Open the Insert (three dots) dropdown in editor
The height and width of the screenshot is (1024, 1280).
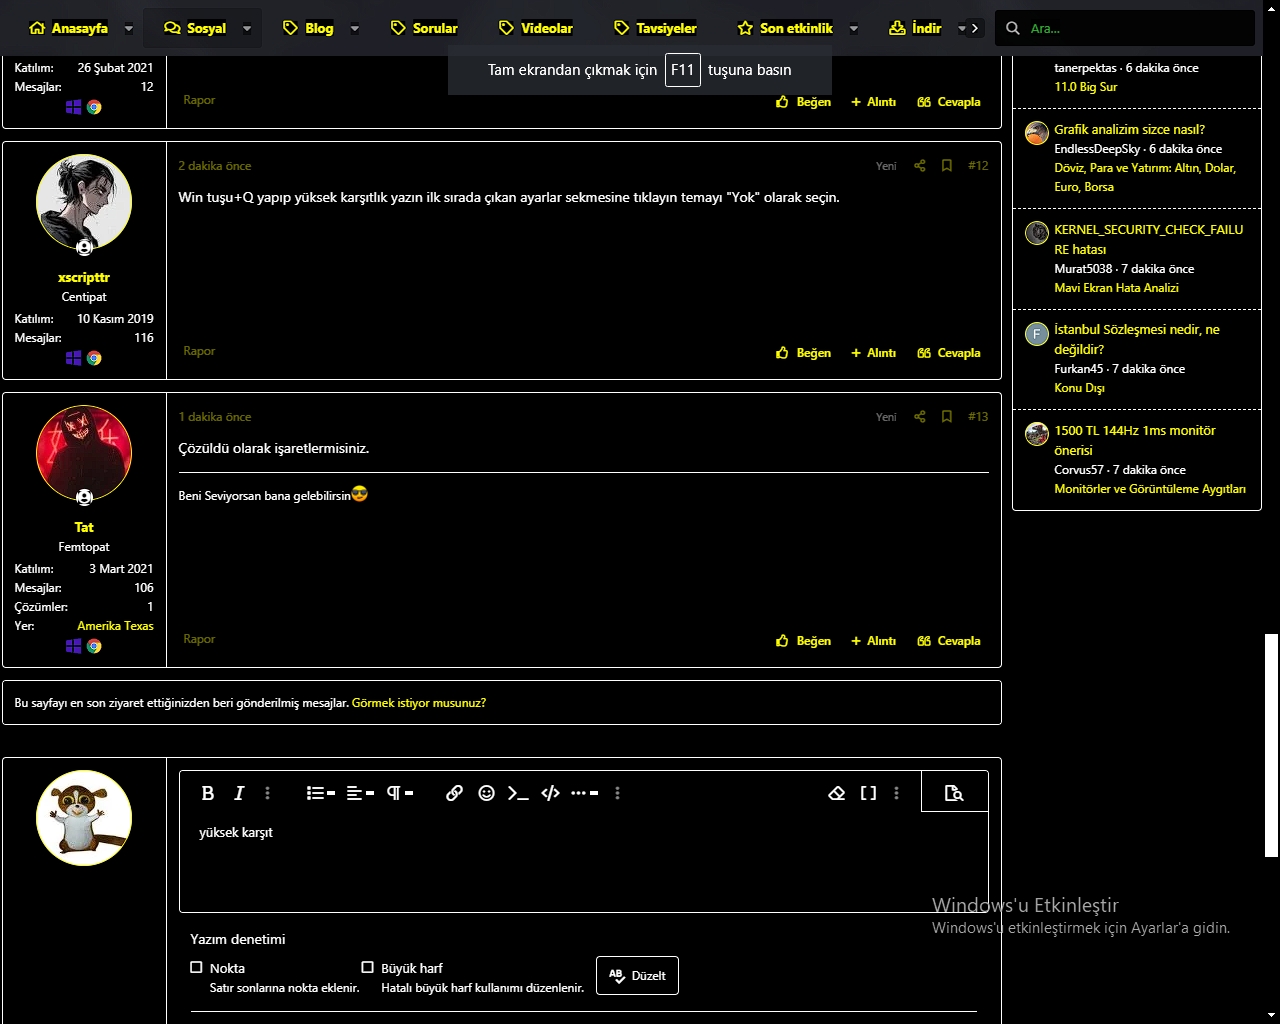tap(585, 793)
